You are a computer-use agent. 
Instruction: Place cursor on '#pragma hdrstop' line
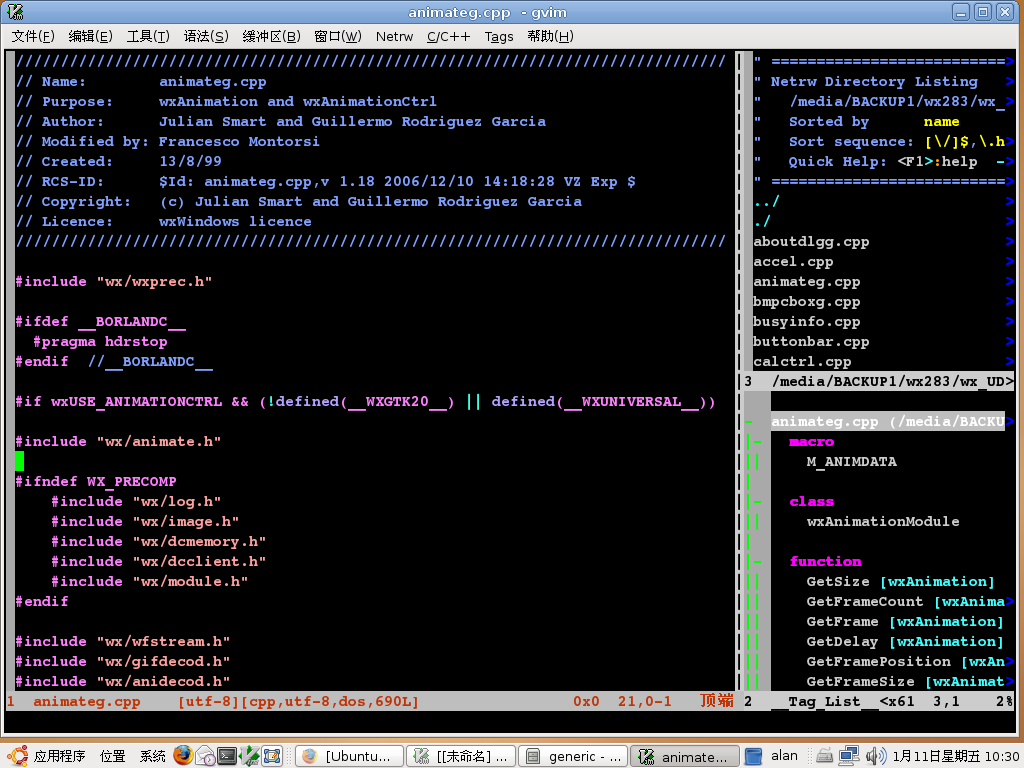click(100, 342)
